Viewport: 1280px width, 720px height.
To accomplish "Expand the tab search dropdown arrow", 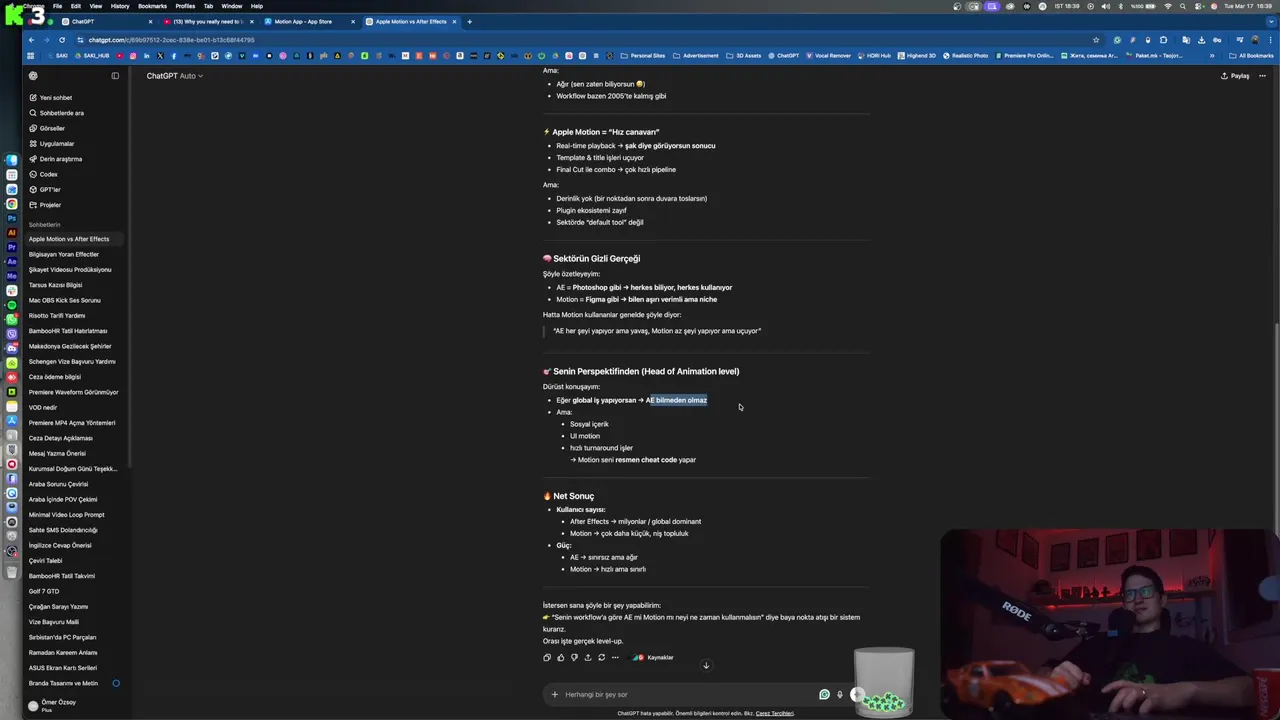I will click(x=1271, y=22).
